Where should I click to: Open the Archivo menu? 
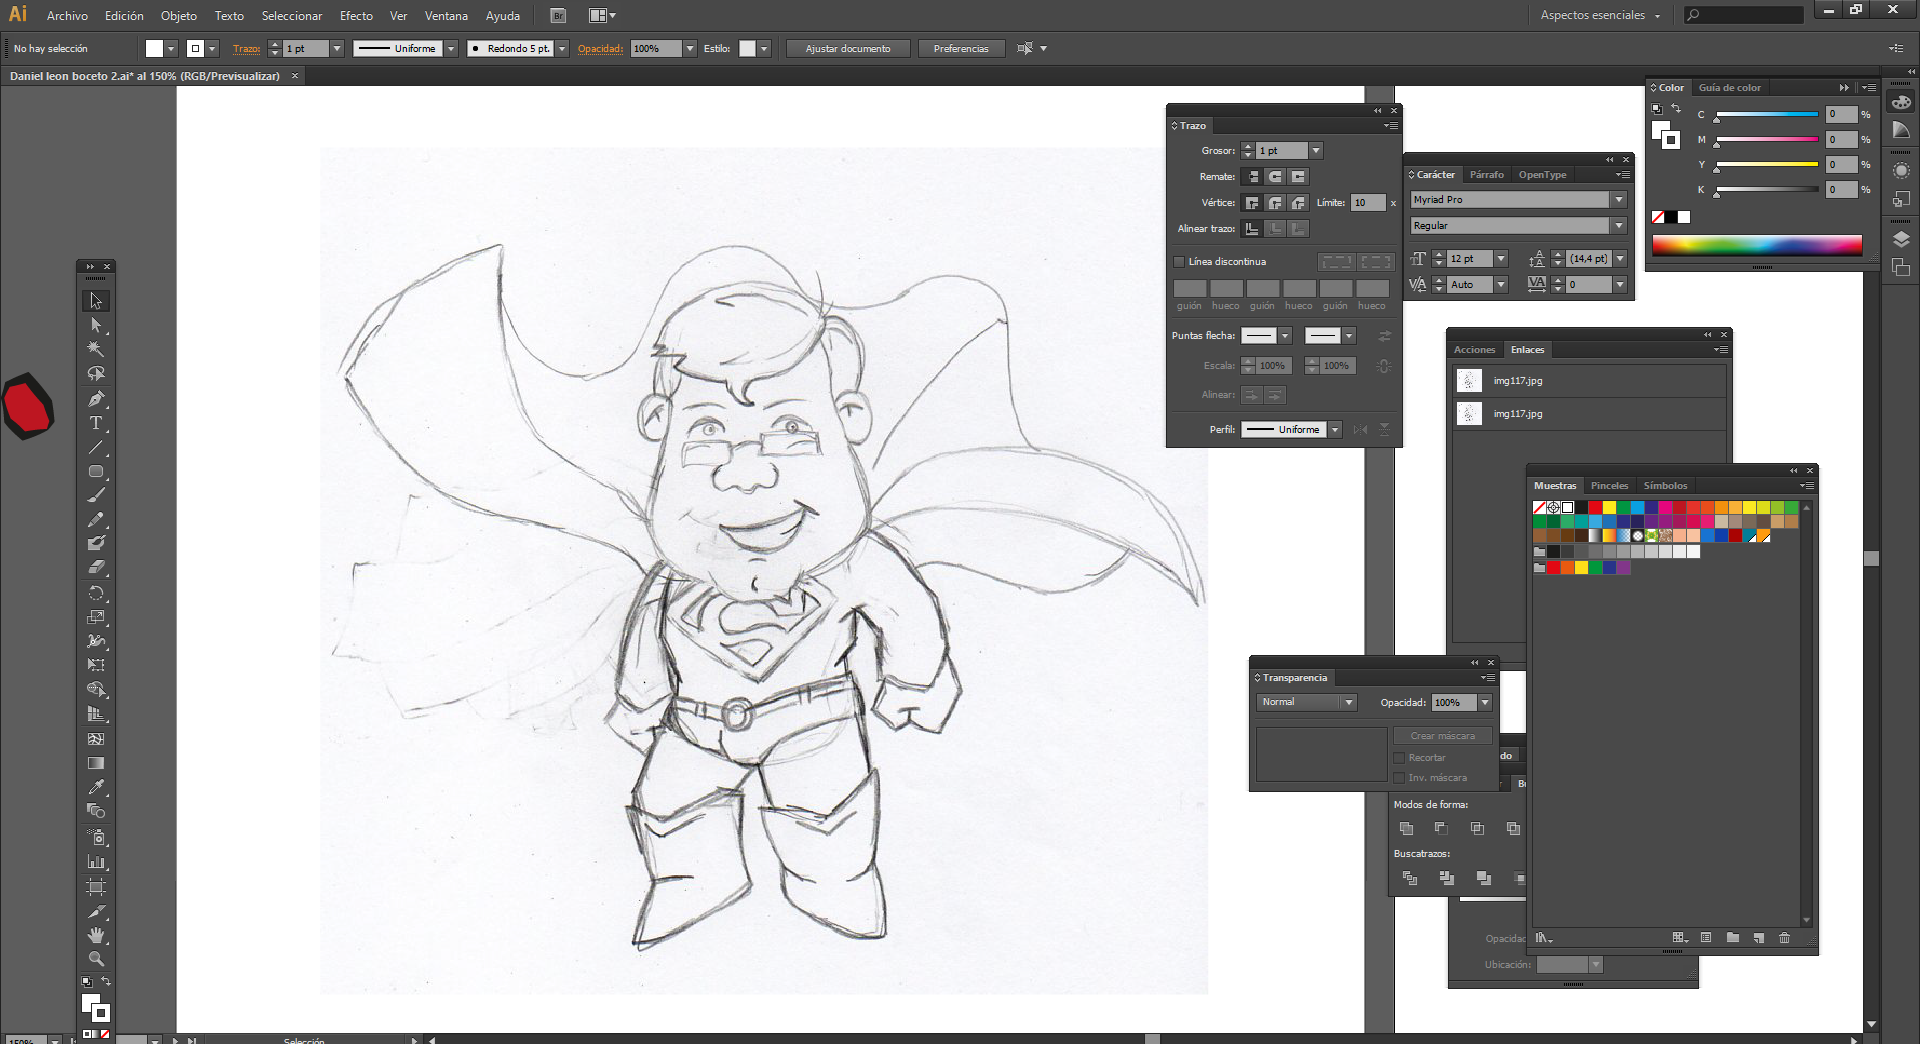tap(67, 16)
